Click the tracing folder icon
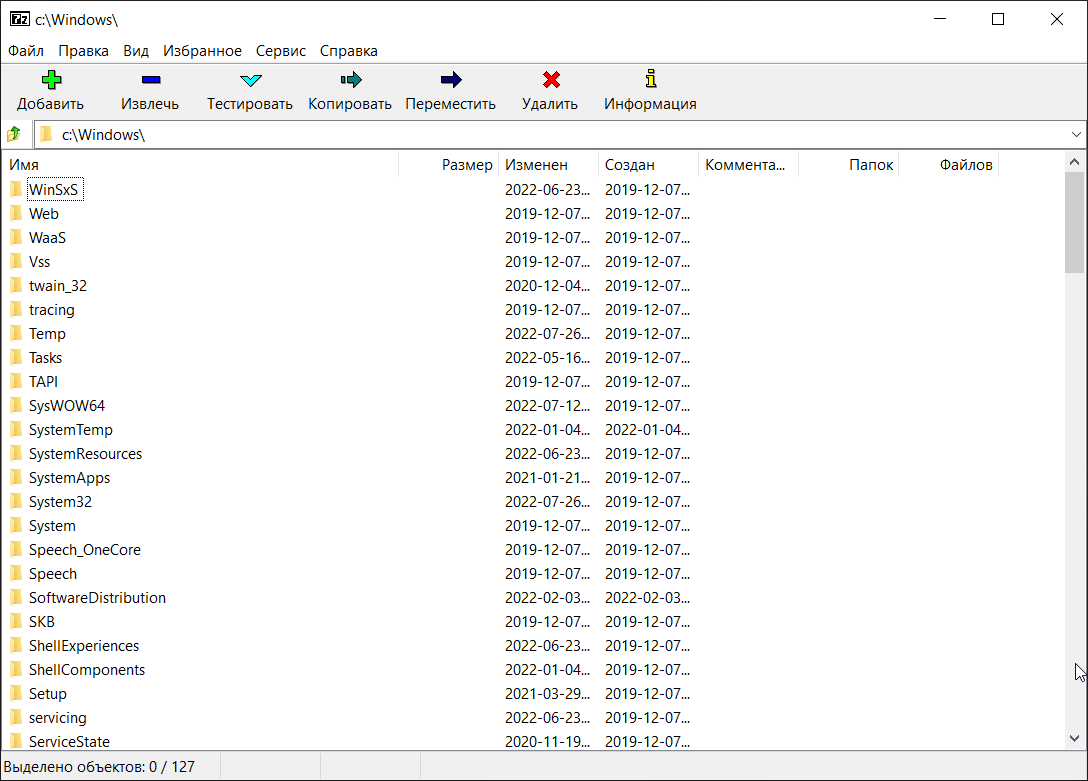 tap(17, 309)
